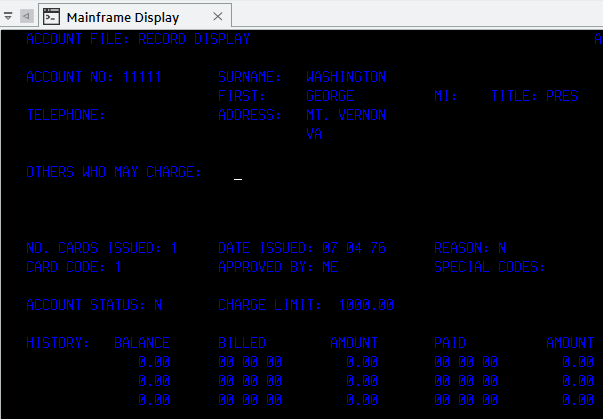Click the scroll tabs left arrow
Screen dimensions: 603x419
coord(26,16)
